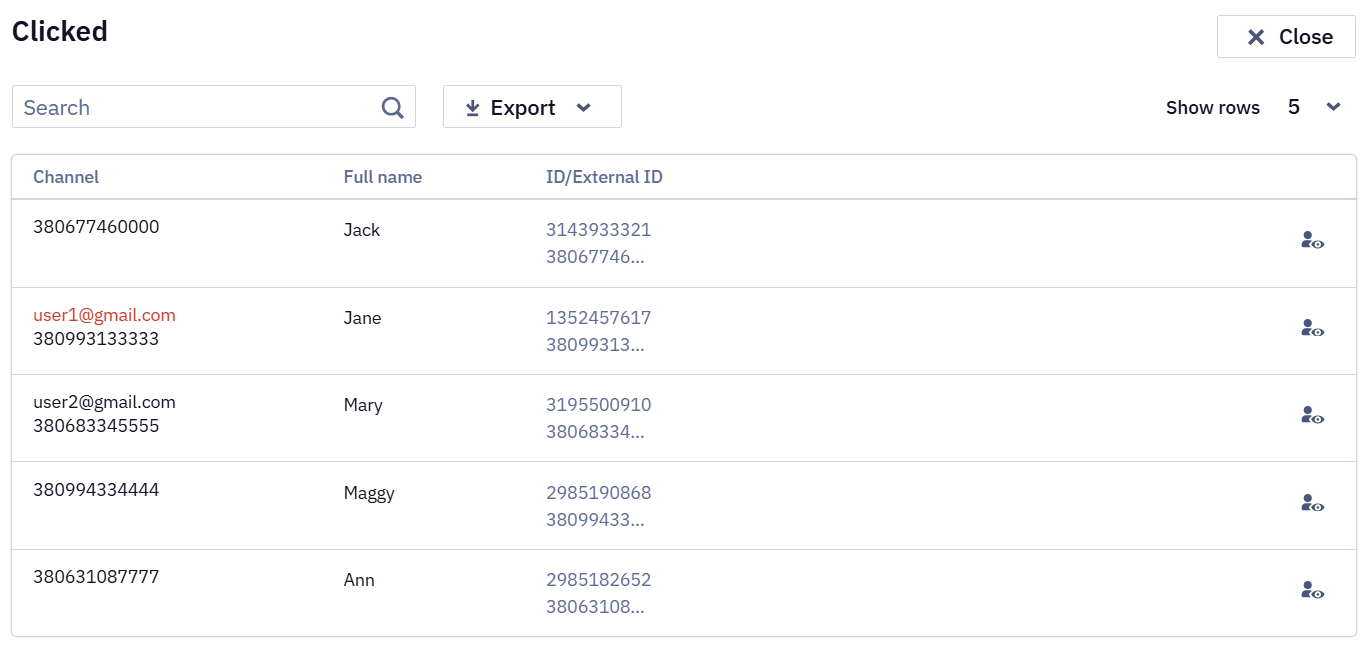
Task: Click ID 2985190868 for Maggy
Action: click(x=598, y=493)
